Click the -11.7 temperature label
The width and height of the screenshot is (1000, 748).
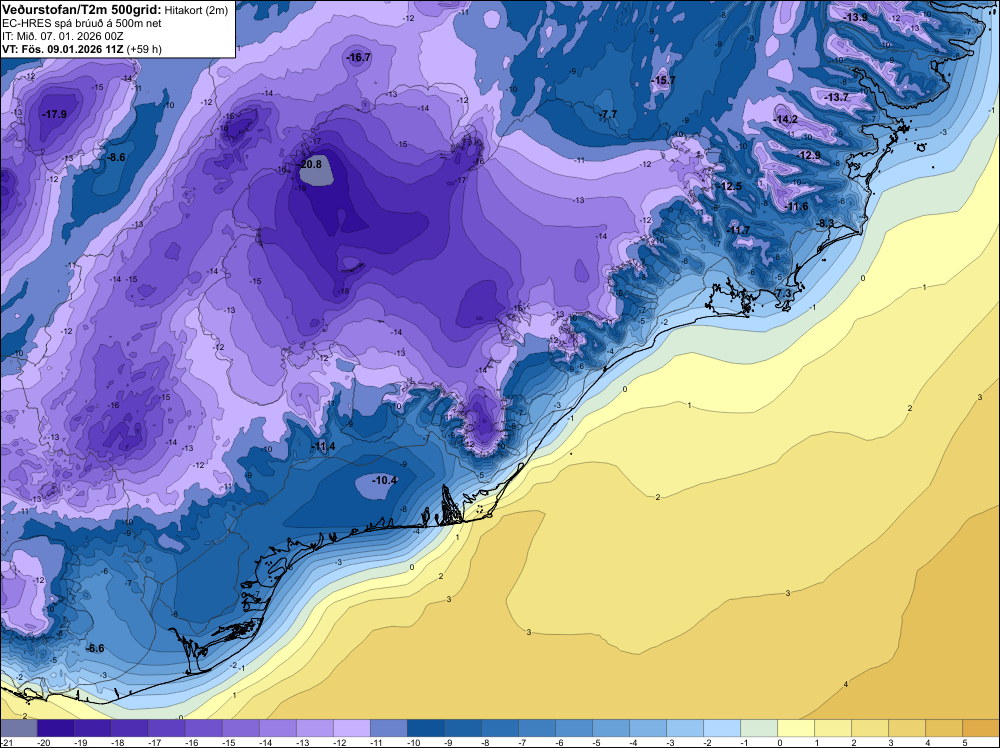[739, 230]
